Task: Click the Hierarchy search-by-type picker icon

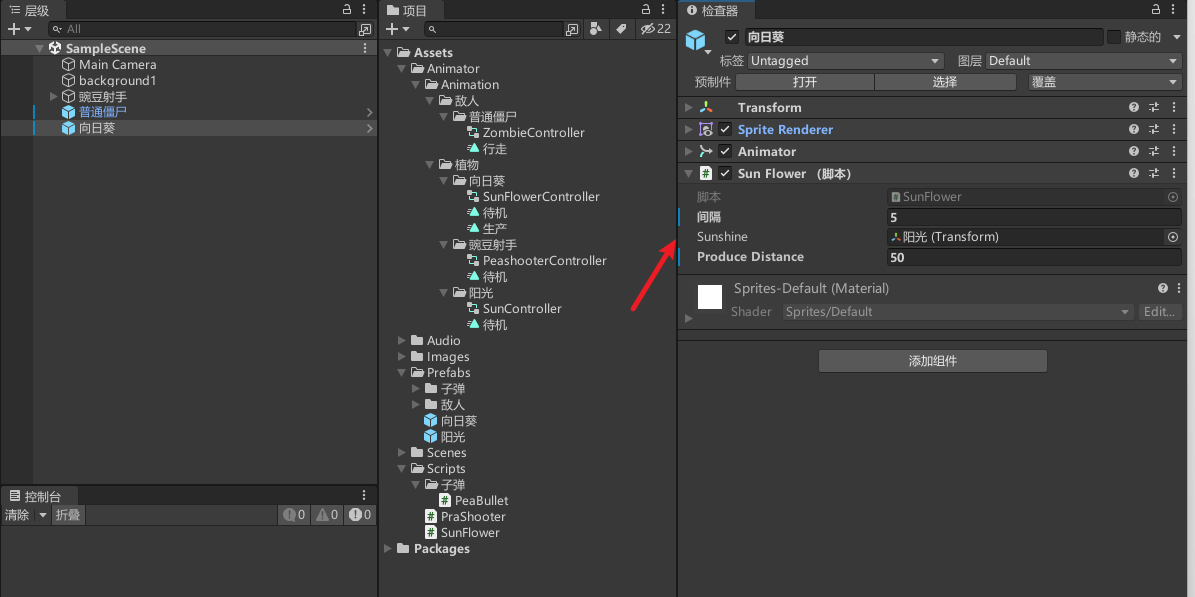Action: click(366, 29)
